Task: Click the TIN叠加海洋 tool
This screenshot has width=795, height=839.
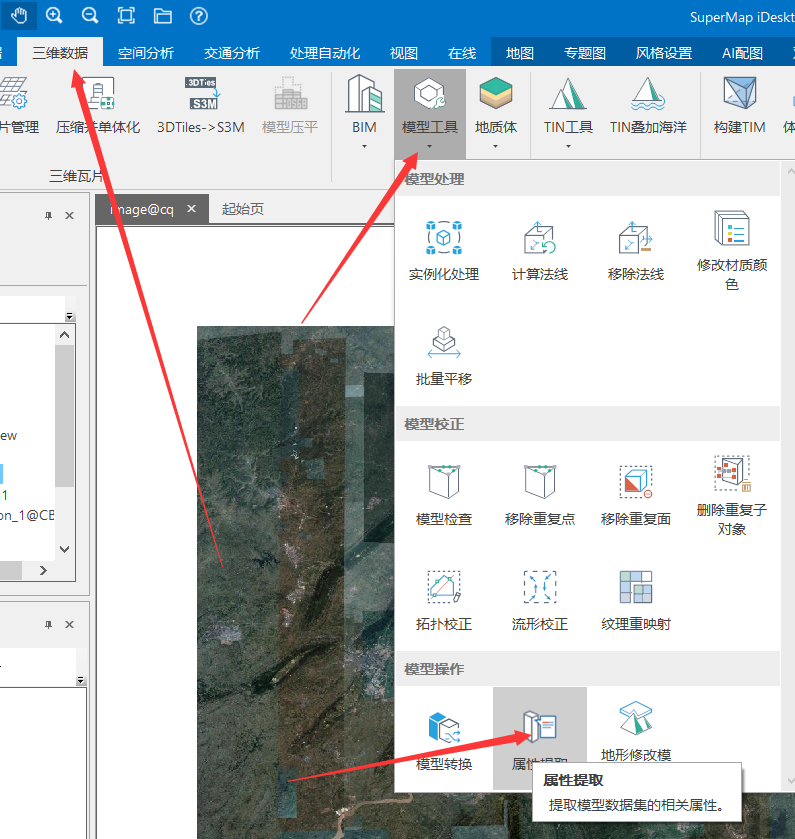Action: pyautogui.click(x=648, y=106)
